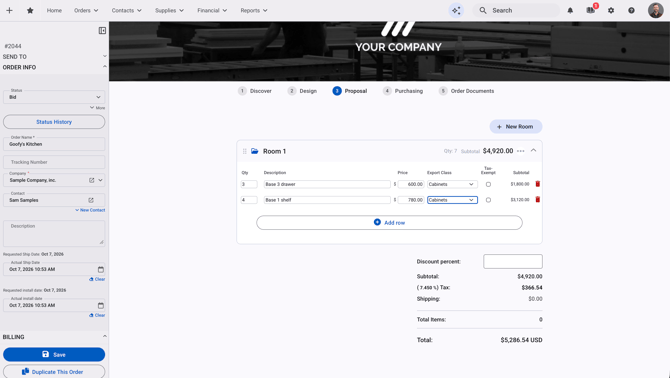The width and height of the screenshot is (670, 378).
Task: Open the messages icon with red badge
Action: coord(591,10)
